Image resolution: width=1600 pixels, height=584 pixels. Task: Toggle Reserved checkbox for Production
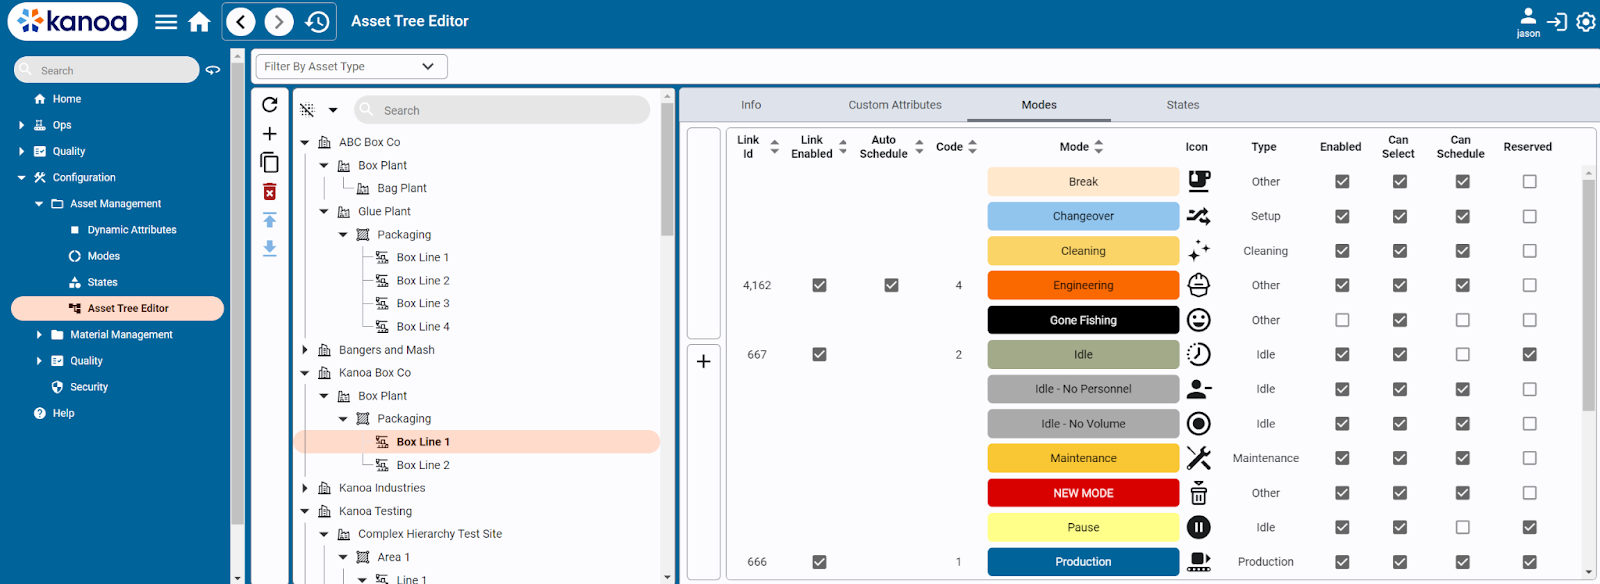point(1529,562)
